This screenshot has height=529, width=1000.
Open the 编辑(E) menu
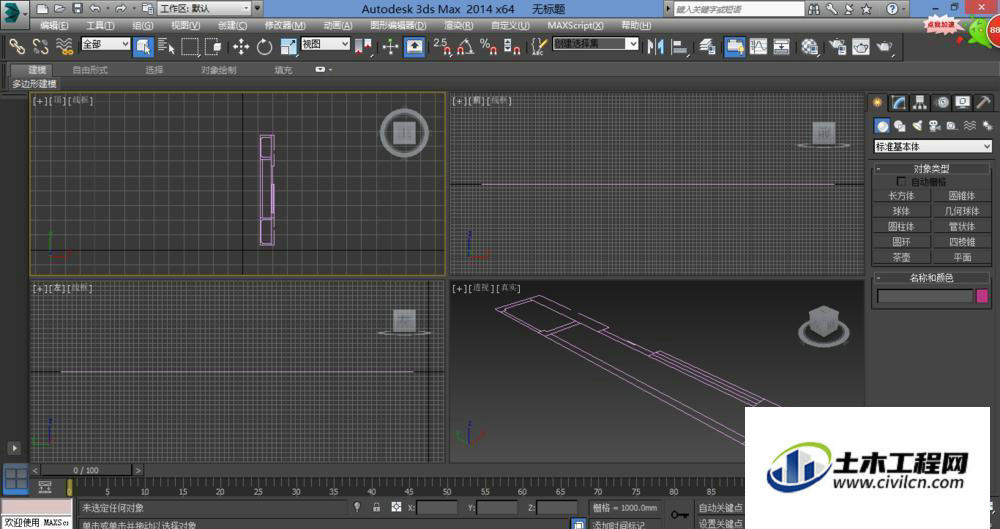point(54,26)
